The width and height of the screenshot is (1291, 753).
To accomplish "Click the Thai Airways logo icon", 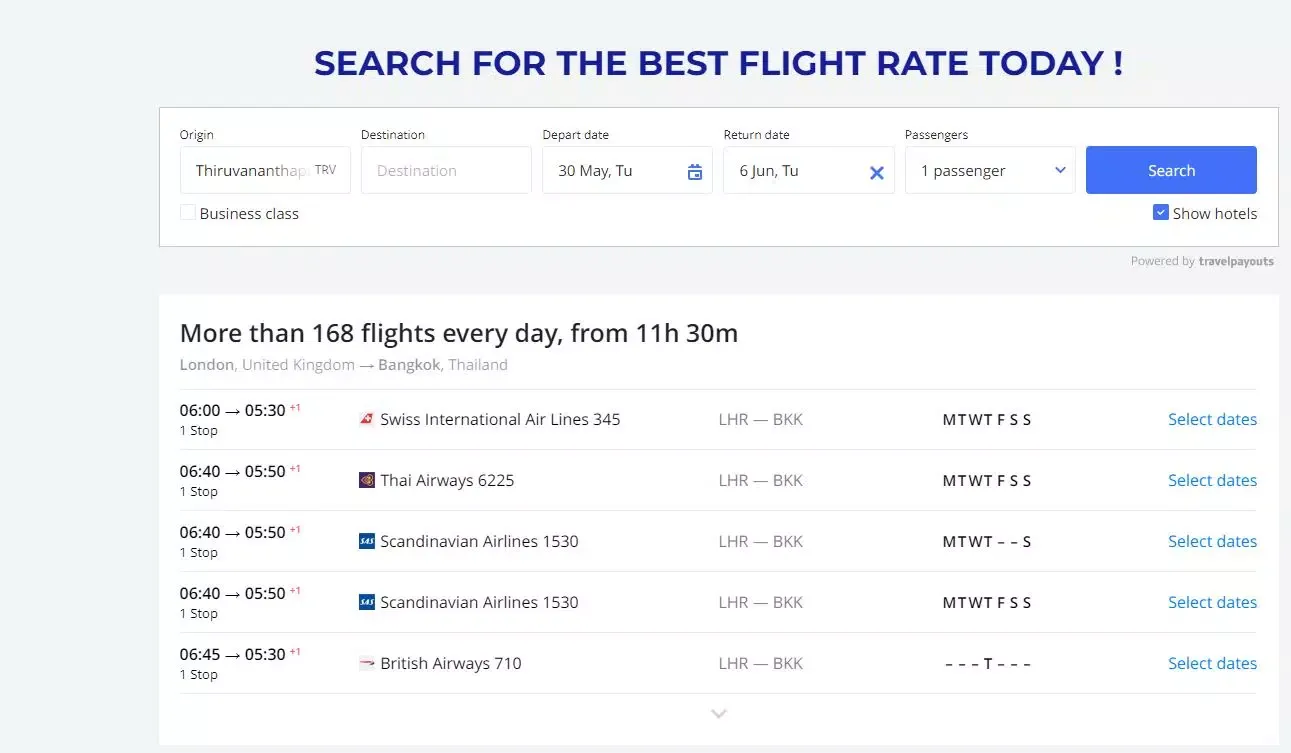I will pos(367,480).
